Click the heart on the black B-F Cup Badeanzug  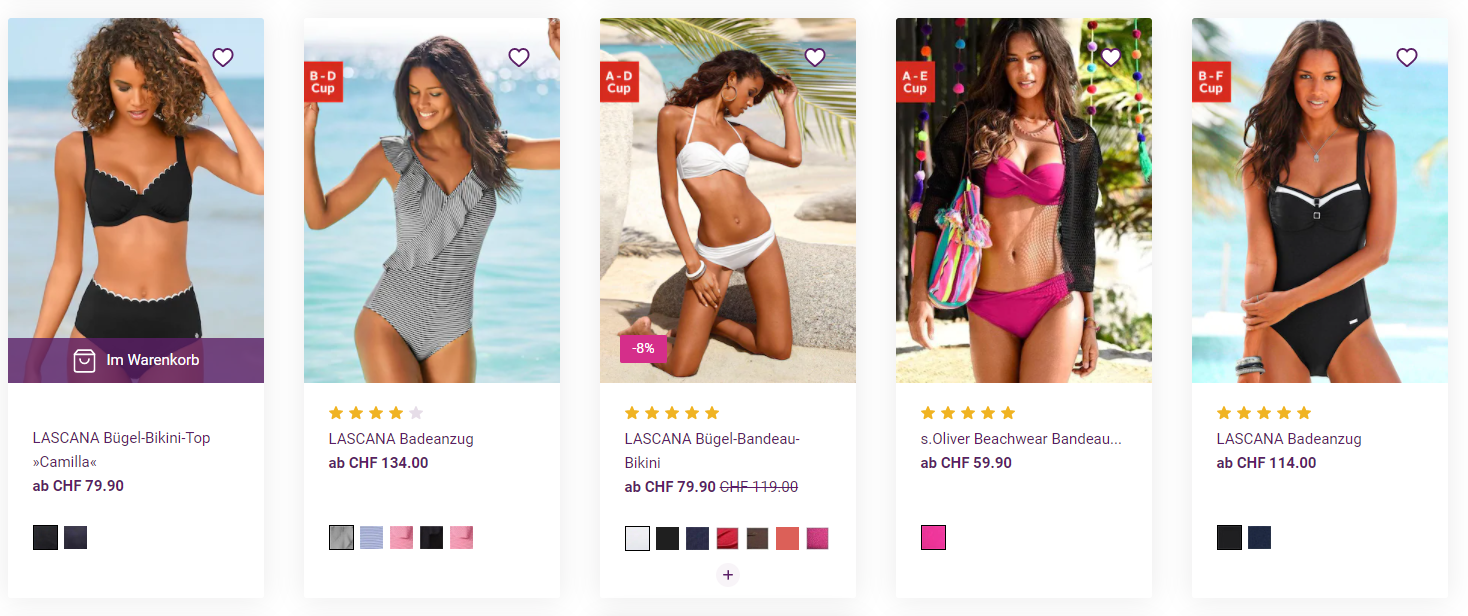tap(1407, 58)
